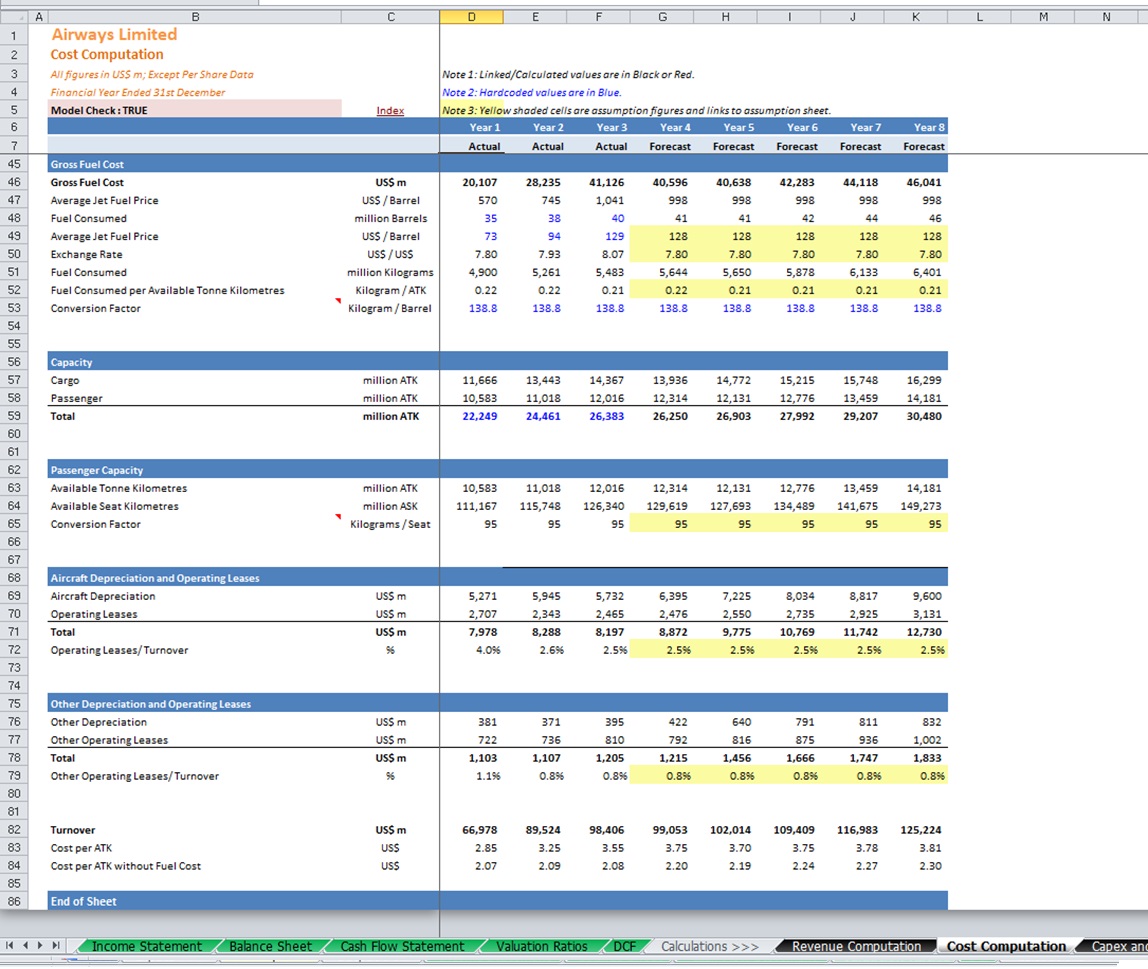The width and height of the screenshot is (1148, 969).
Task: Select column K header
Action: tap(915, 16)
